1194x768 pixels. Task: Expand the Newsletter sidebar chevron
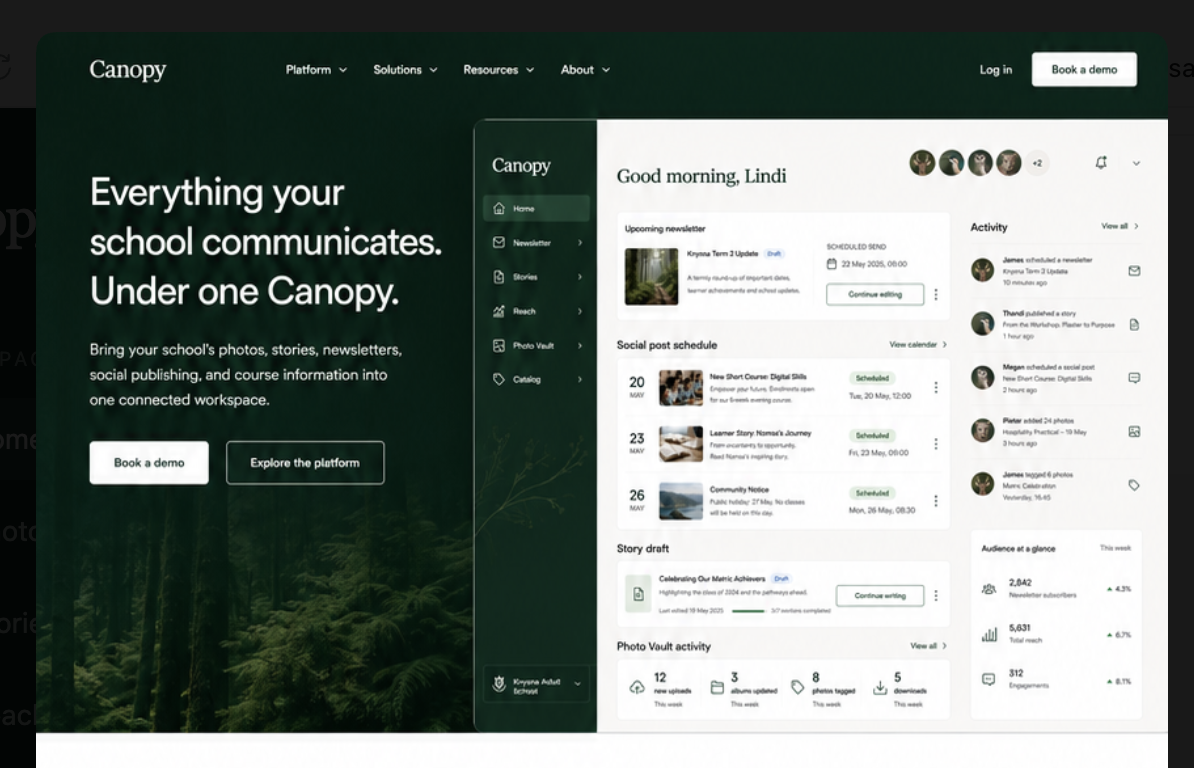(579, 243)
